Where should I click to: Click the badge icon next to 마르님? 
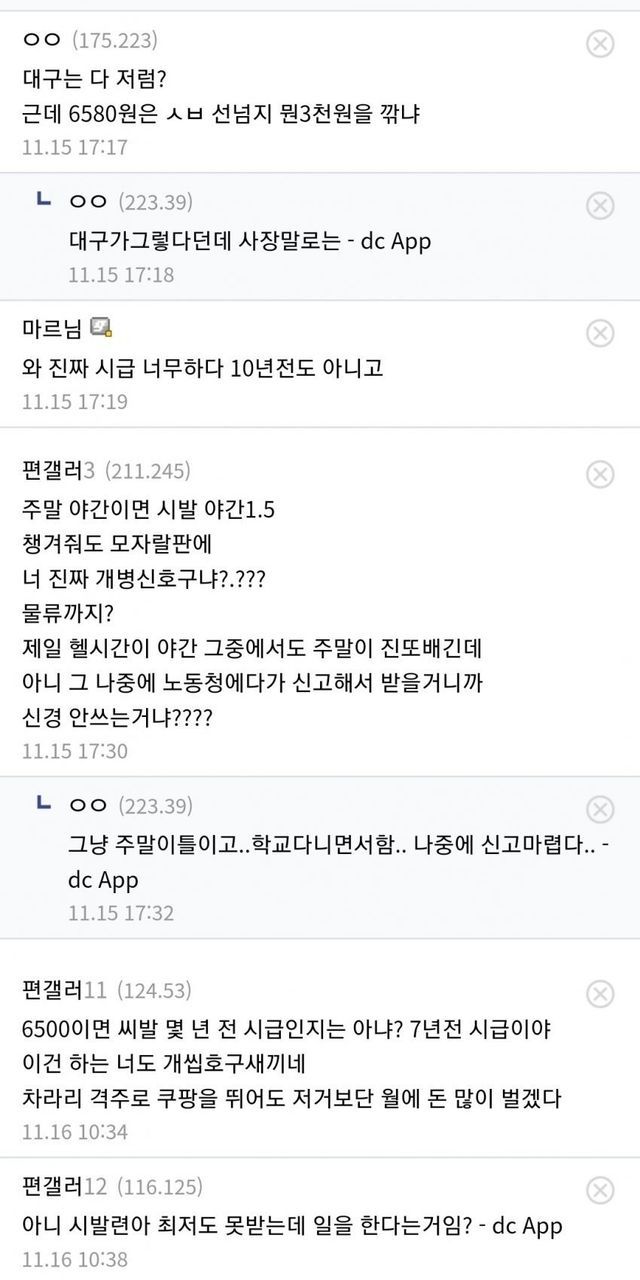pyautogui.click(x=101, y=327)
